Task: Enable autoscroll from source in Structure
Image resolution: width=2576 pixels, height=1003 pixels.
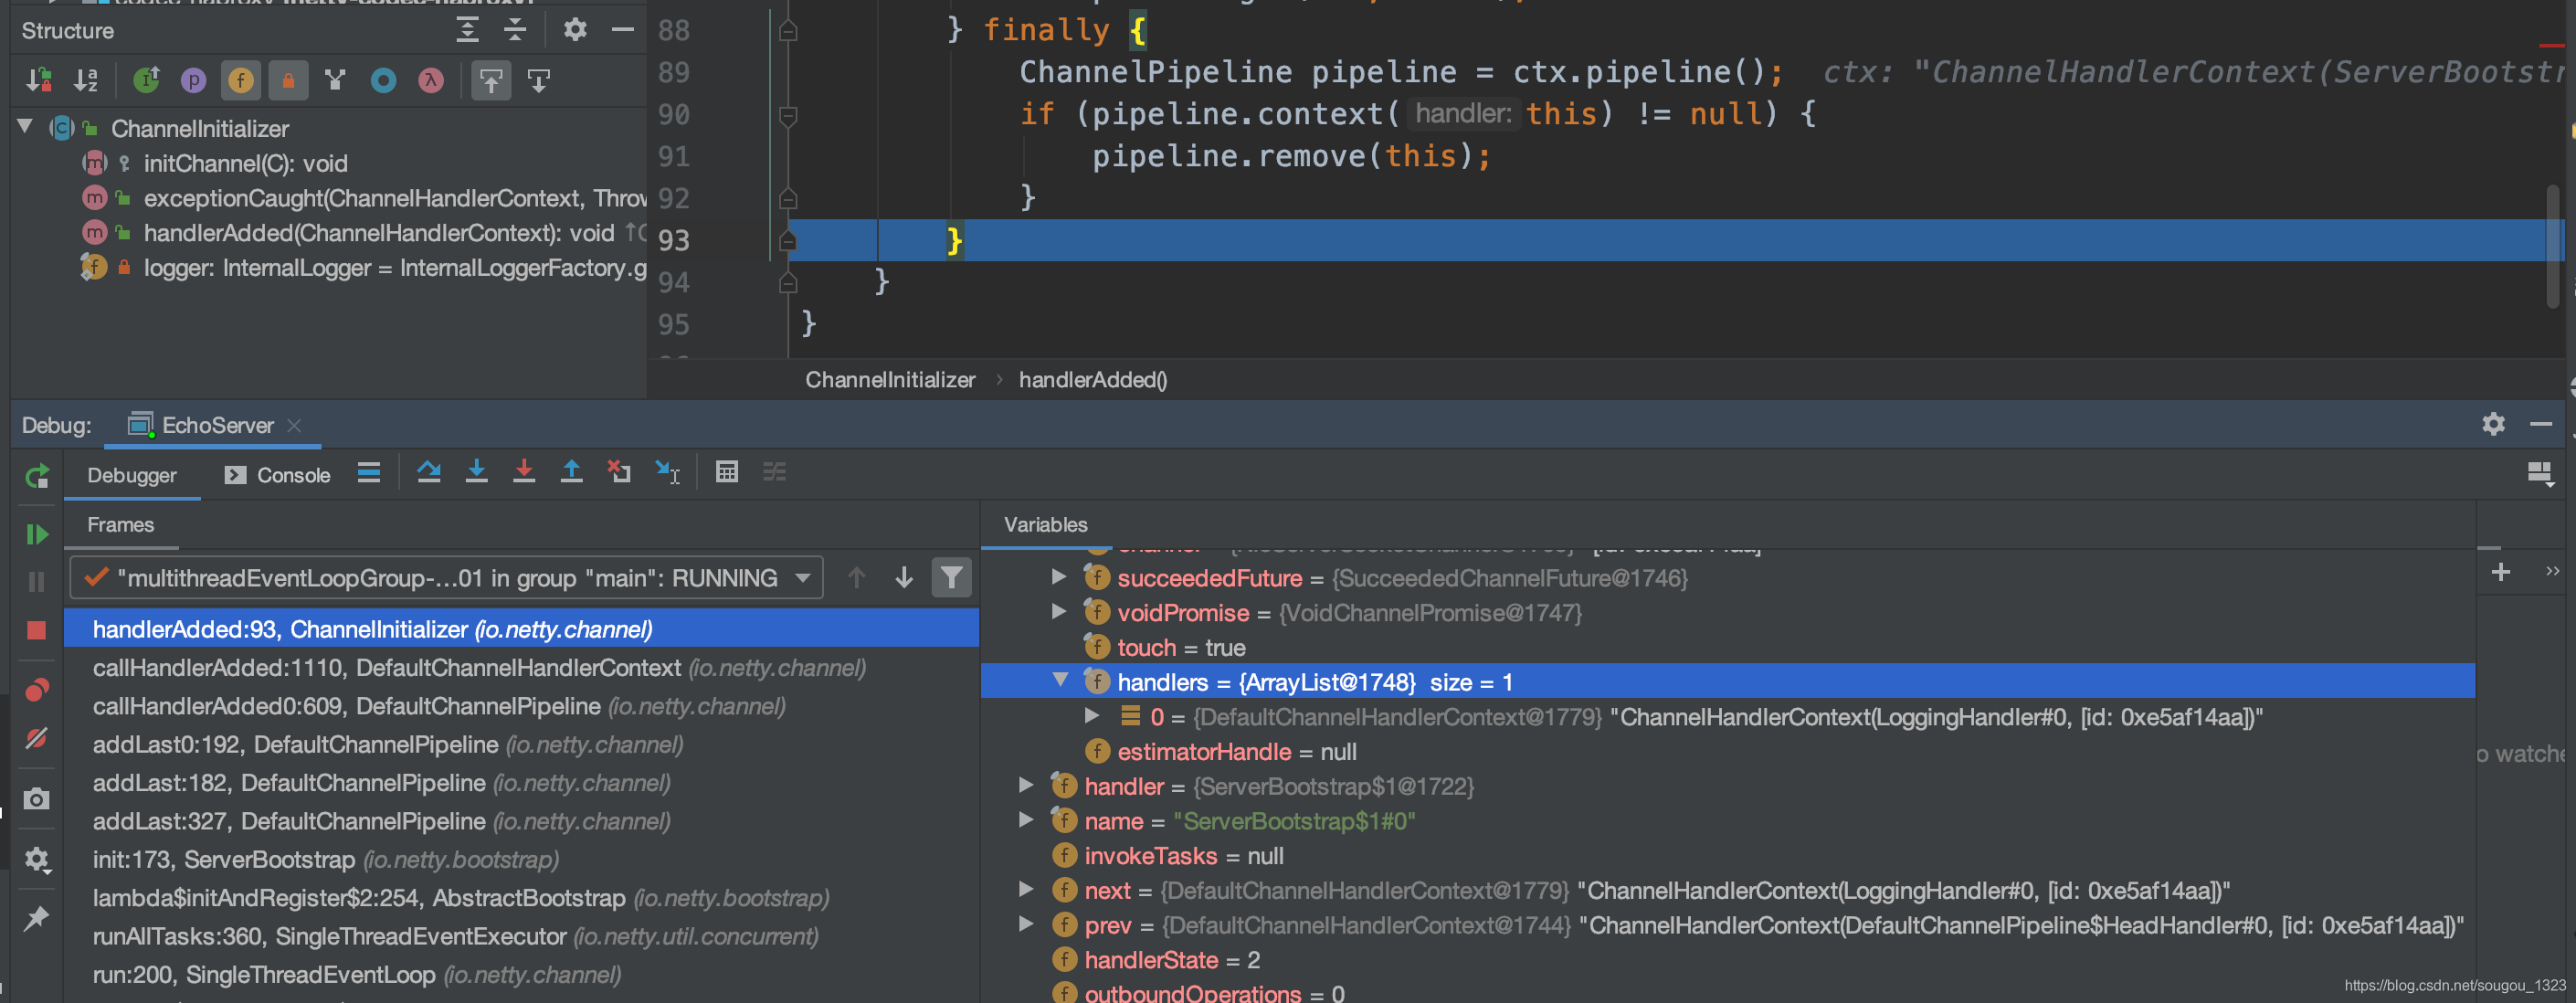Action: click(539, 80)
